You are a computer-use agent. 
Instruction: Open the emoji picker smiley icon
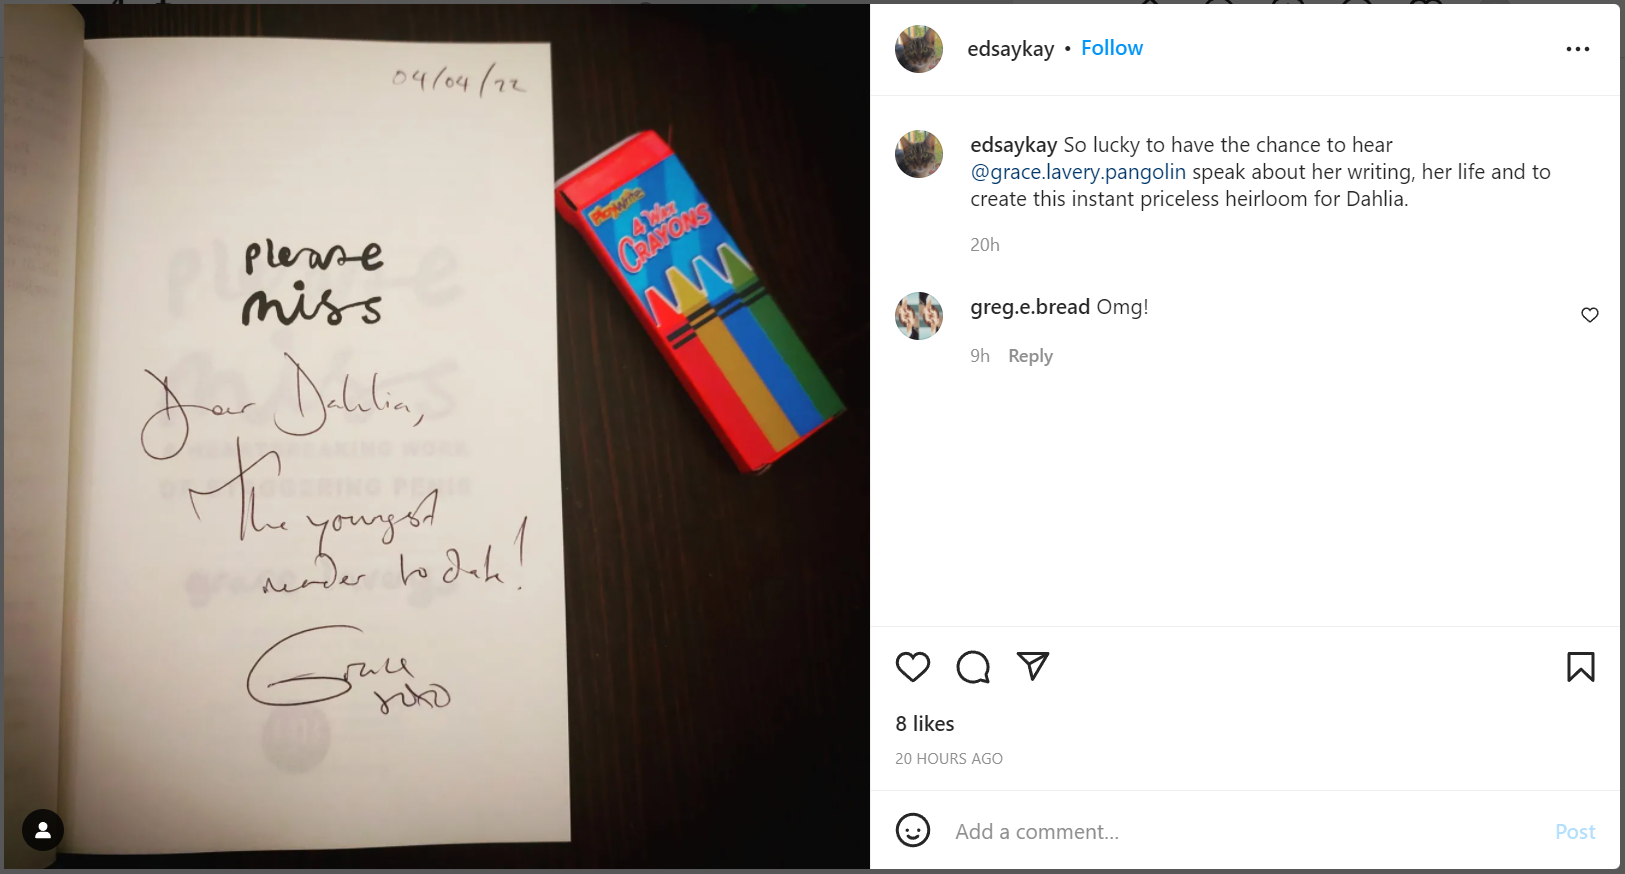click(913, 830)
